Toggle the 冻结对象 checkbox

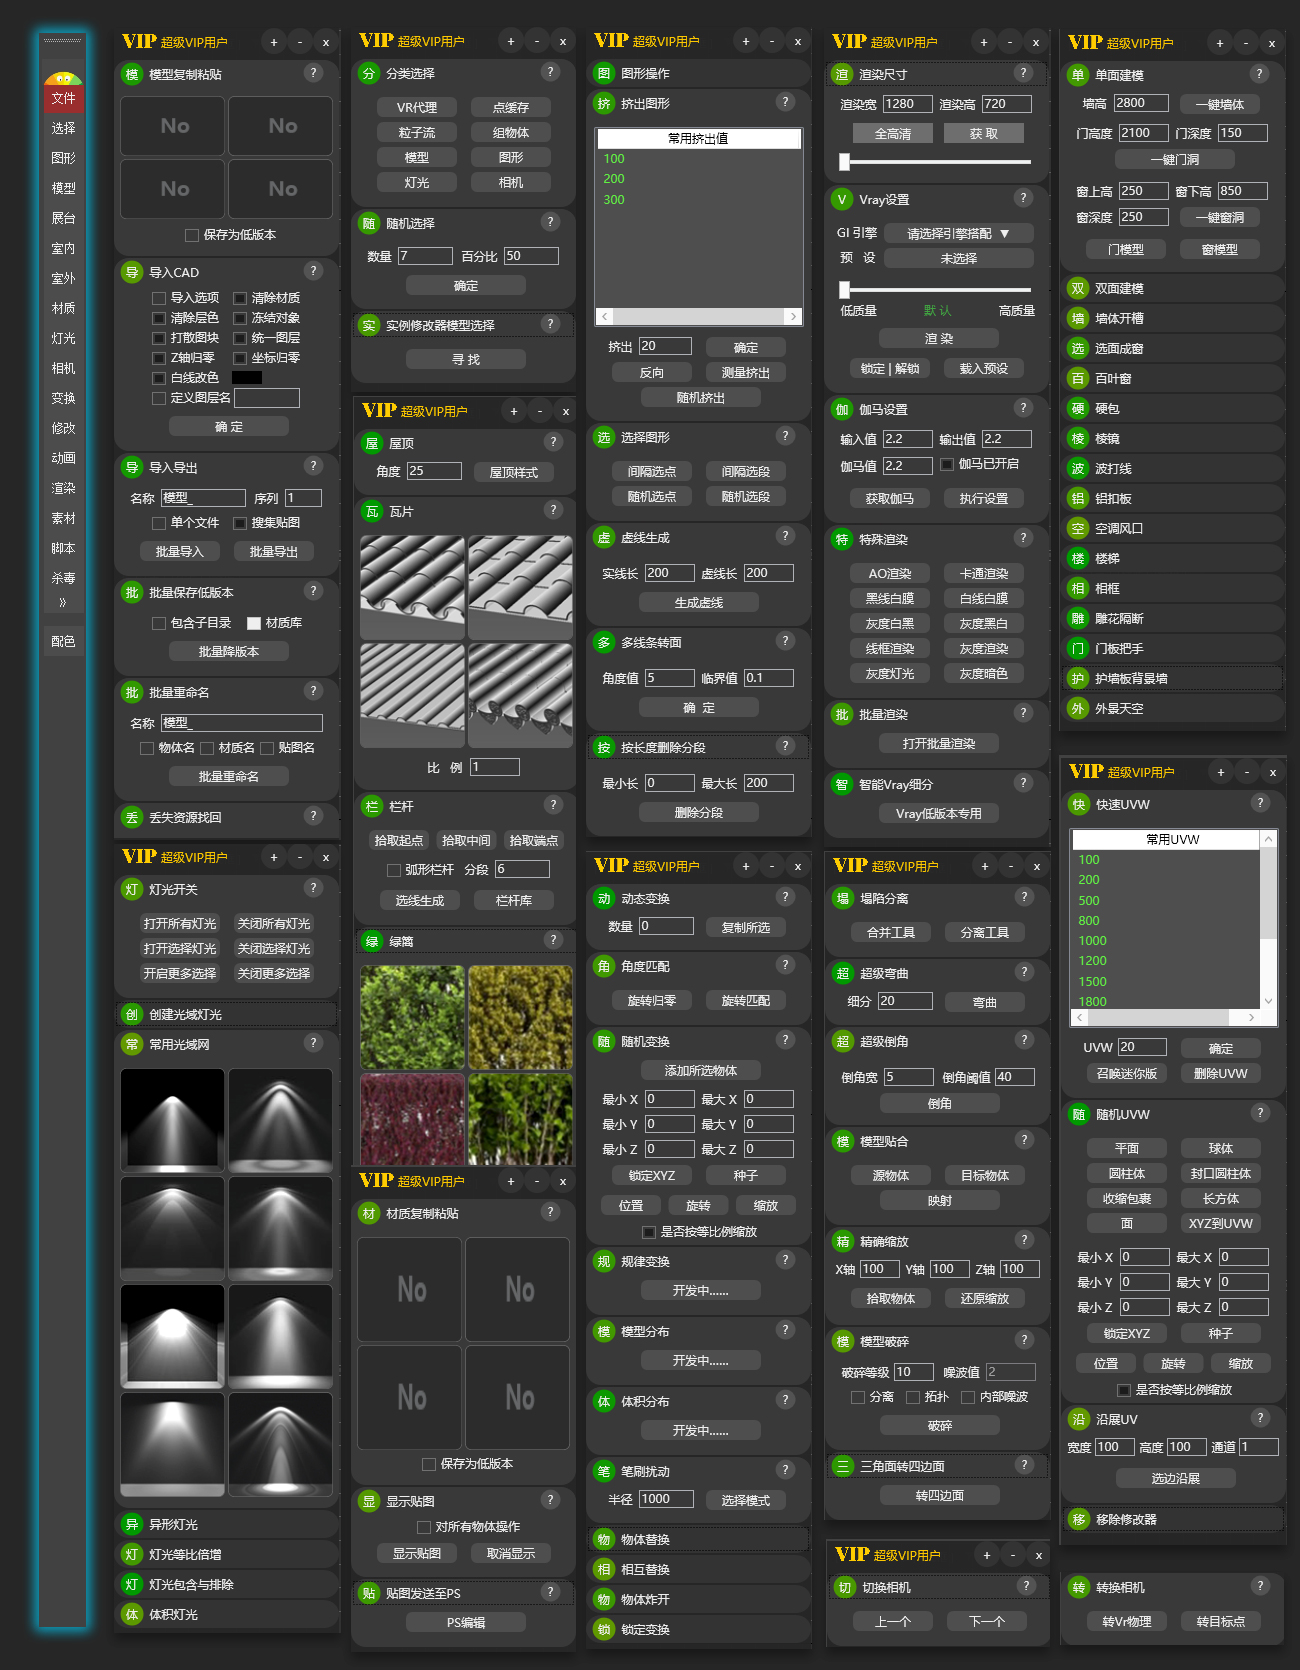pos(240,318)
